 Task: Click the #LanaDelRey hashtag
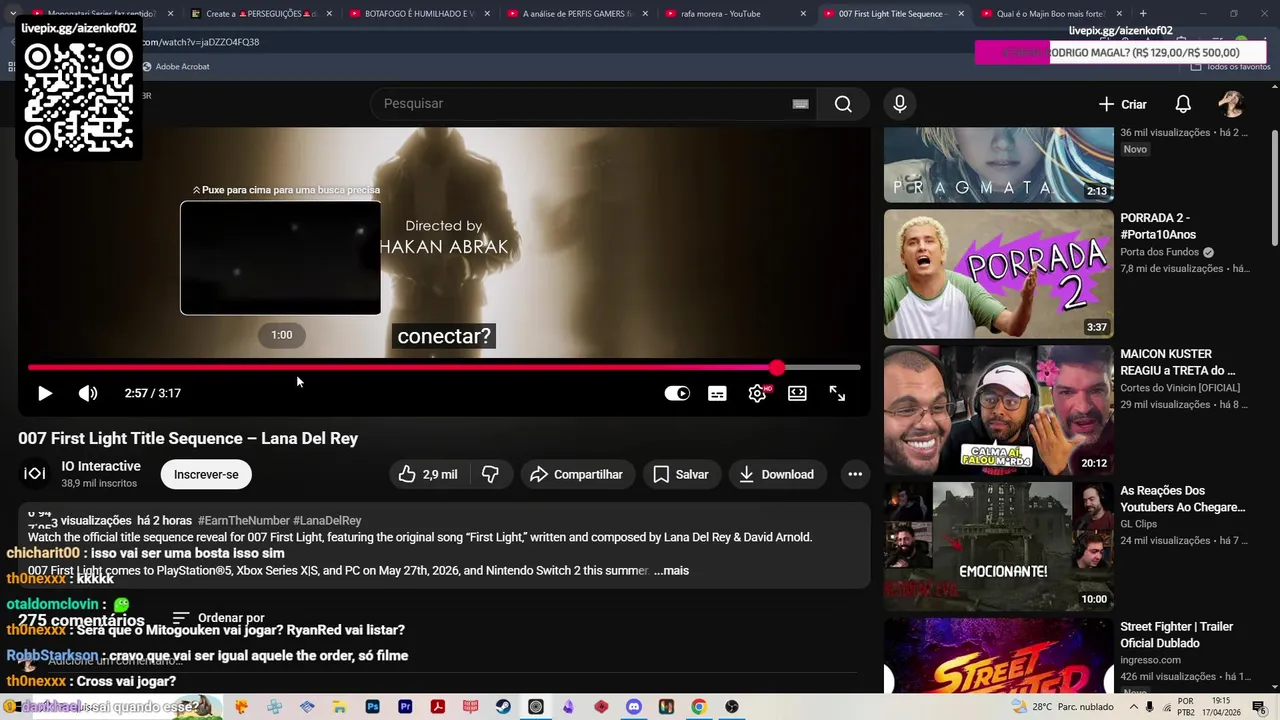[327, 520]
